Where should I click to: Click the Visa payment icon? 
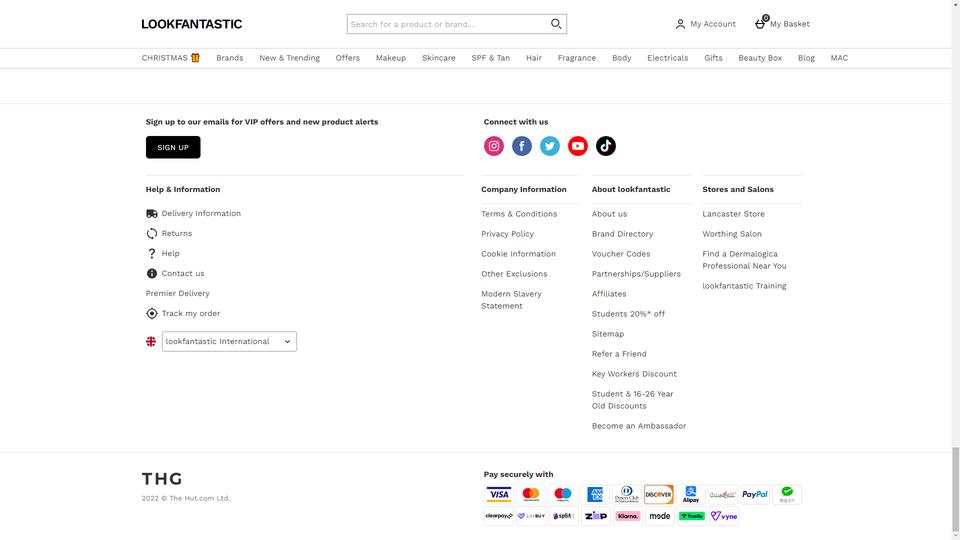(x=499, y=495)
